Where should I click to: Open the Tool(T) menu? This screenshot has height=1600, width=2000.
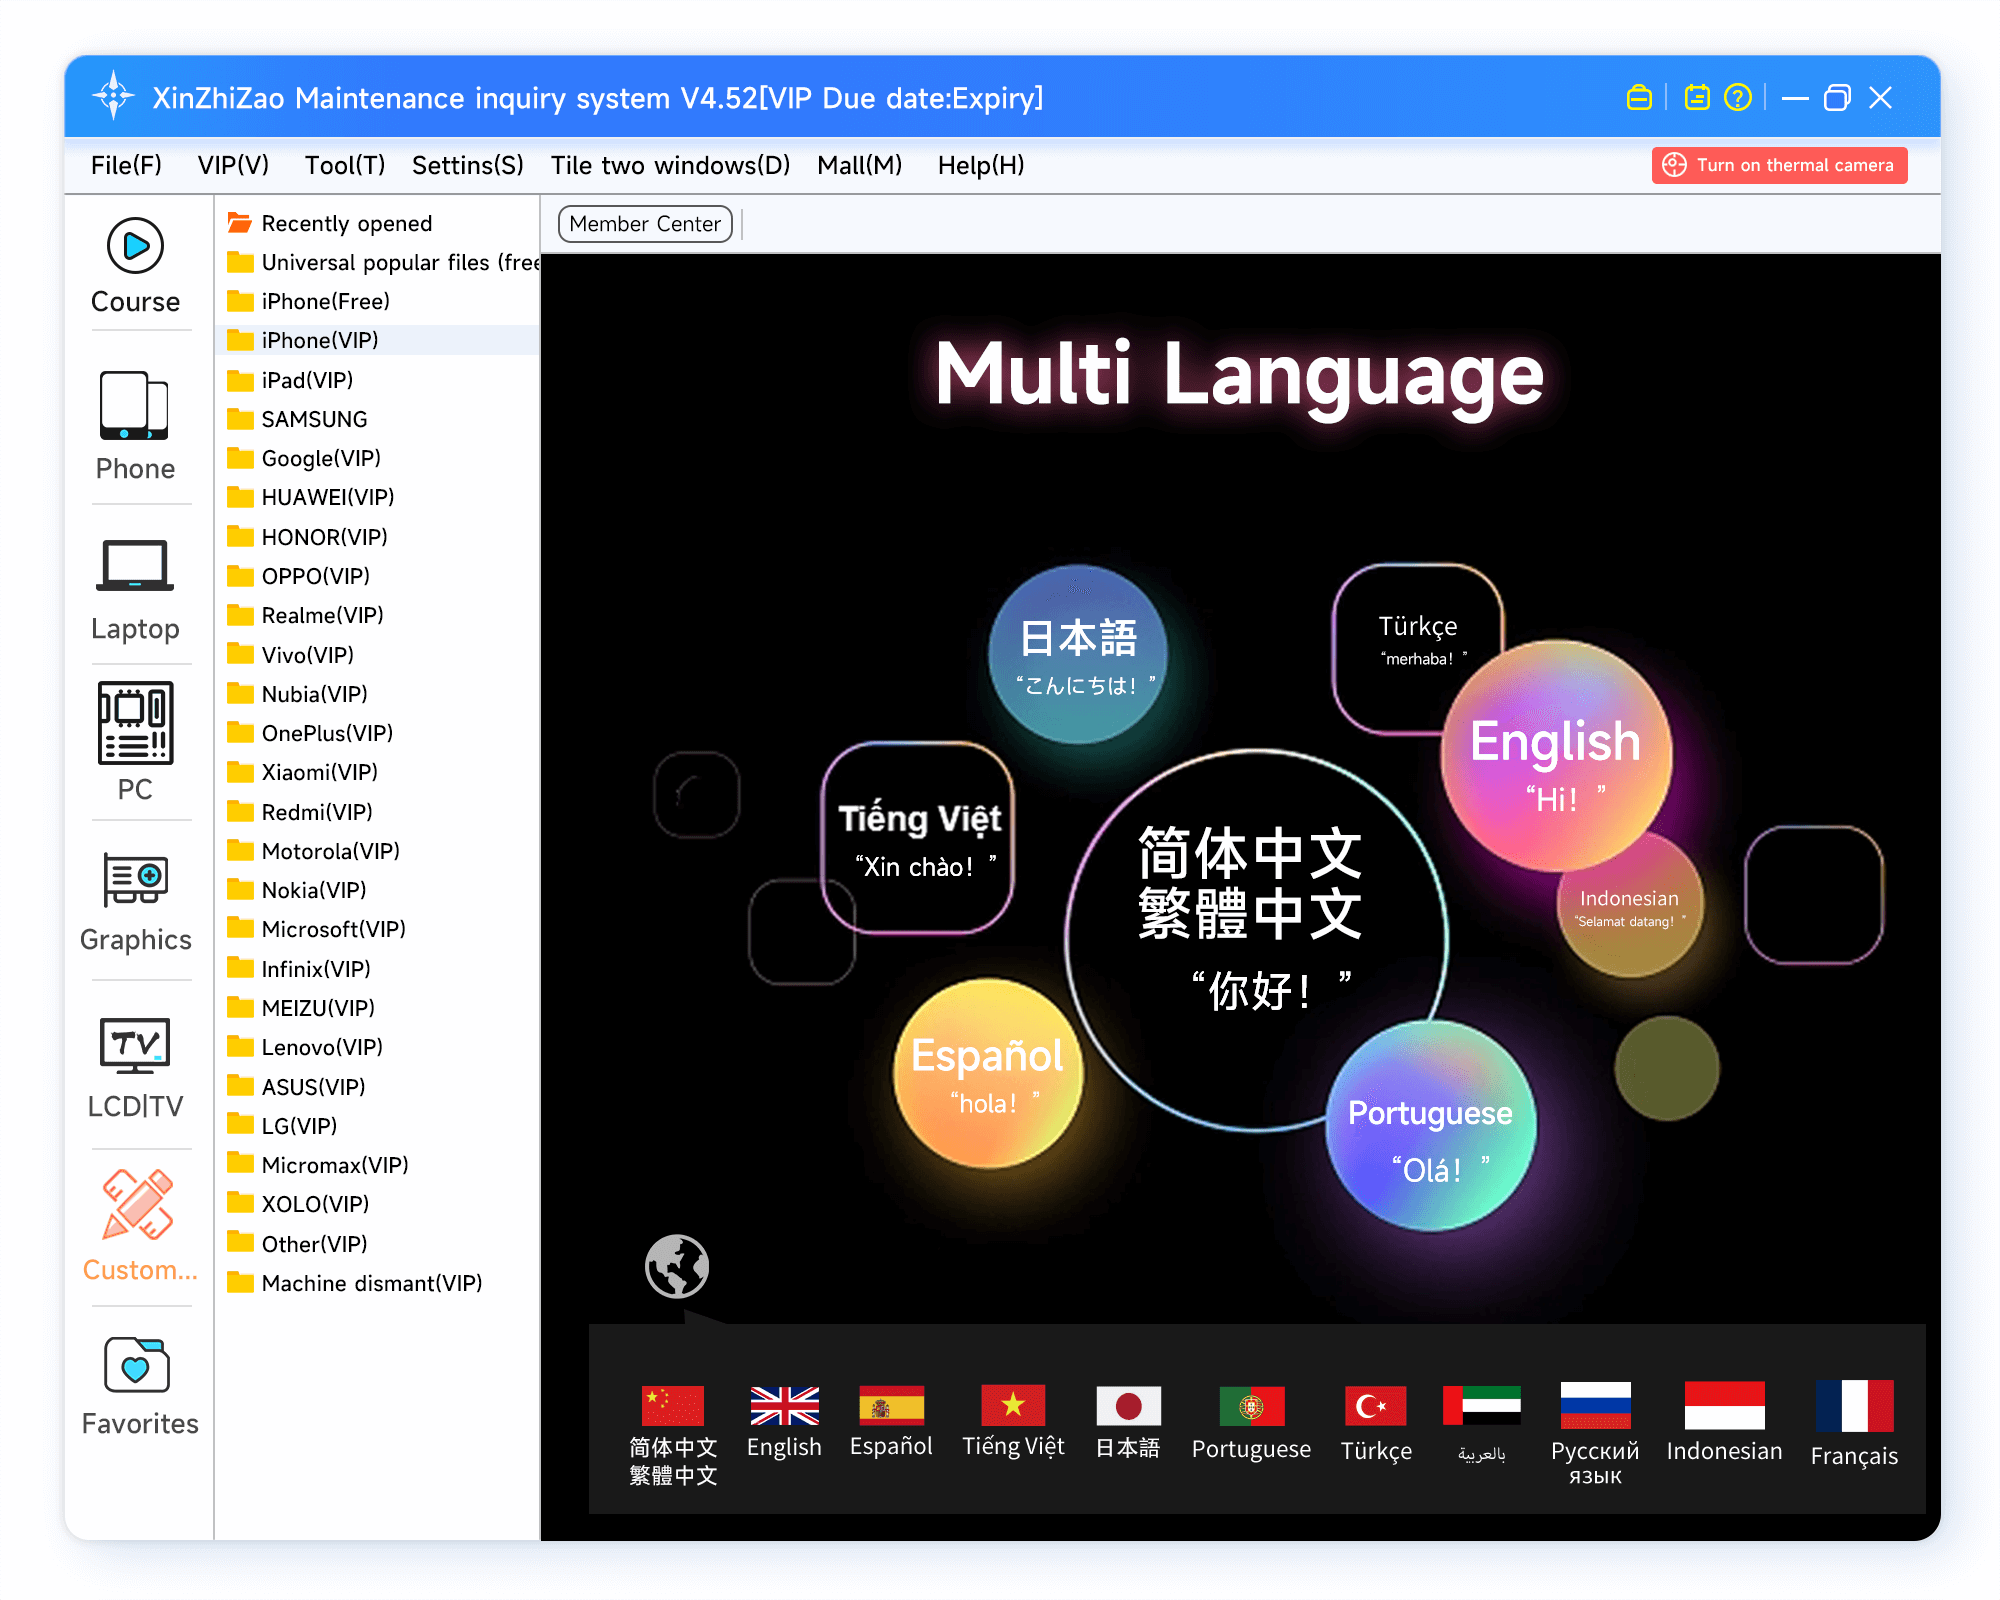coord(344,165)
